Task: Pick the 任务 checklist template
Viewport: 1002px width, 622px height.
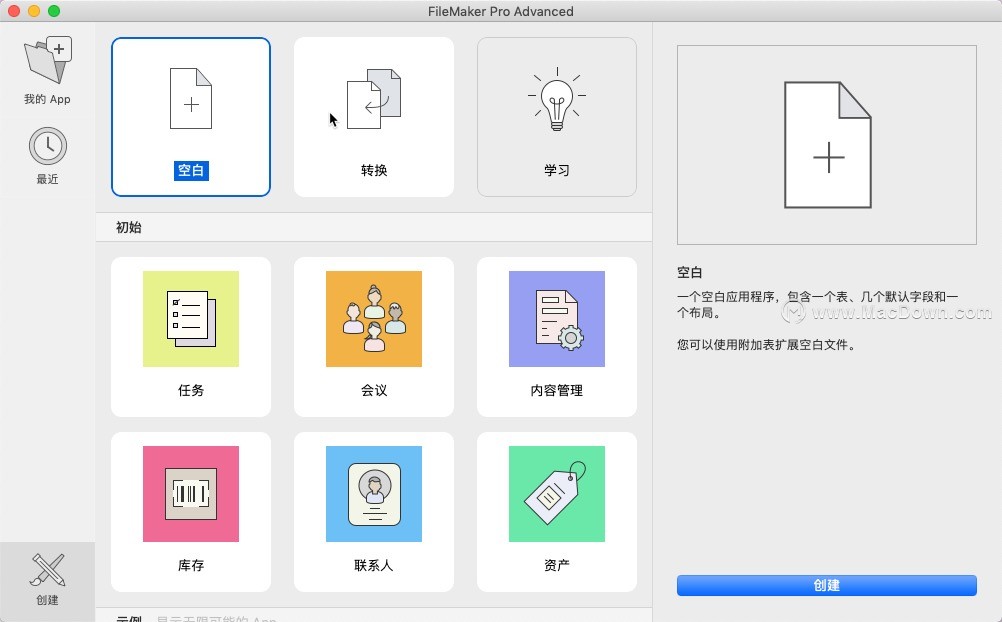Action: [x=190, y=337]
